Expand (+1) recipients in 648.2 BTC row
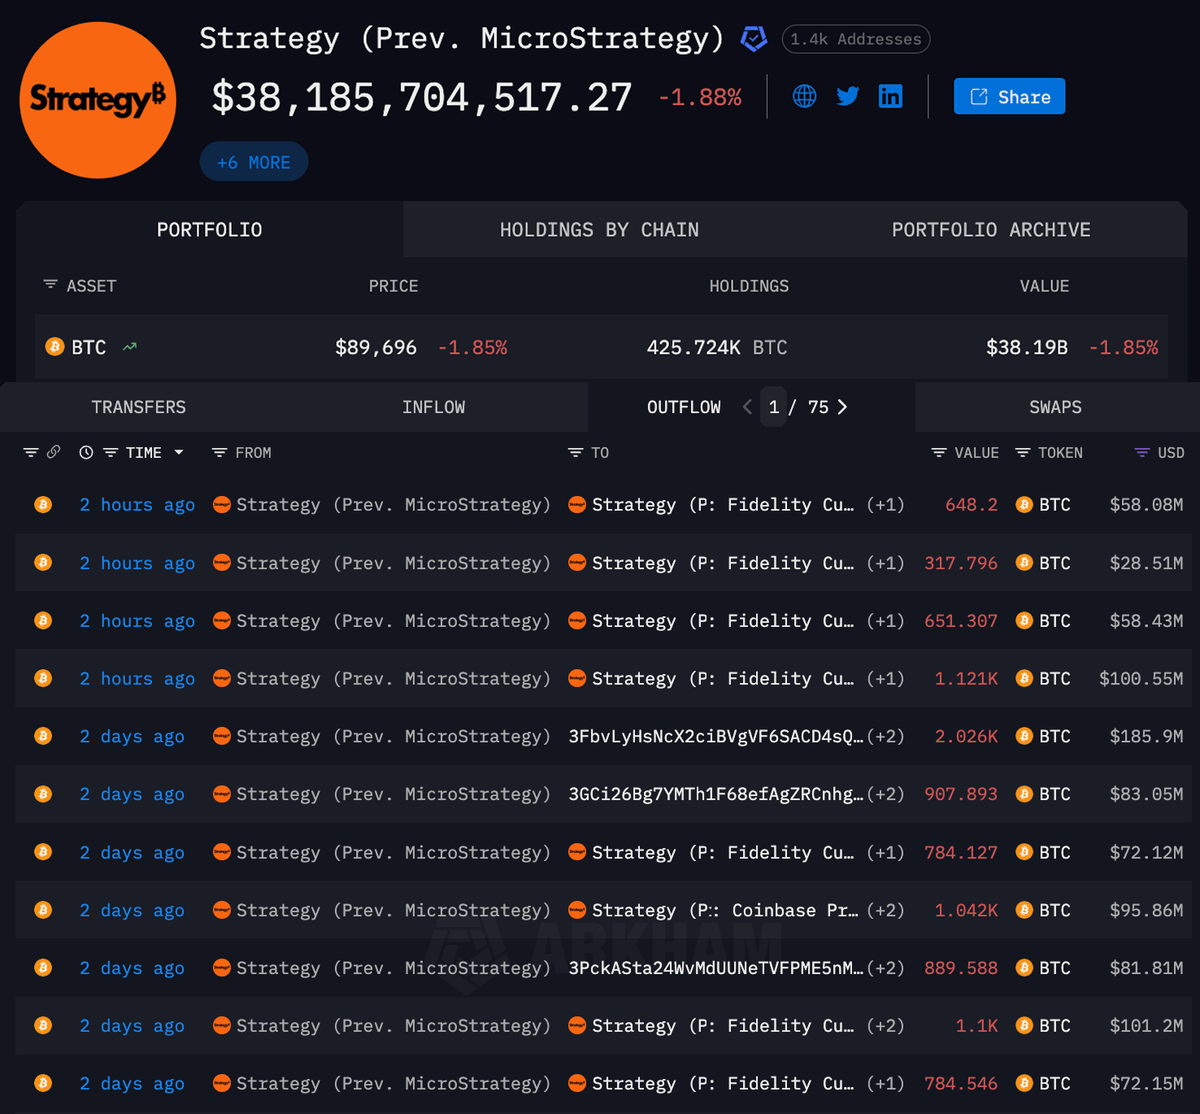 tap(885, 505)
